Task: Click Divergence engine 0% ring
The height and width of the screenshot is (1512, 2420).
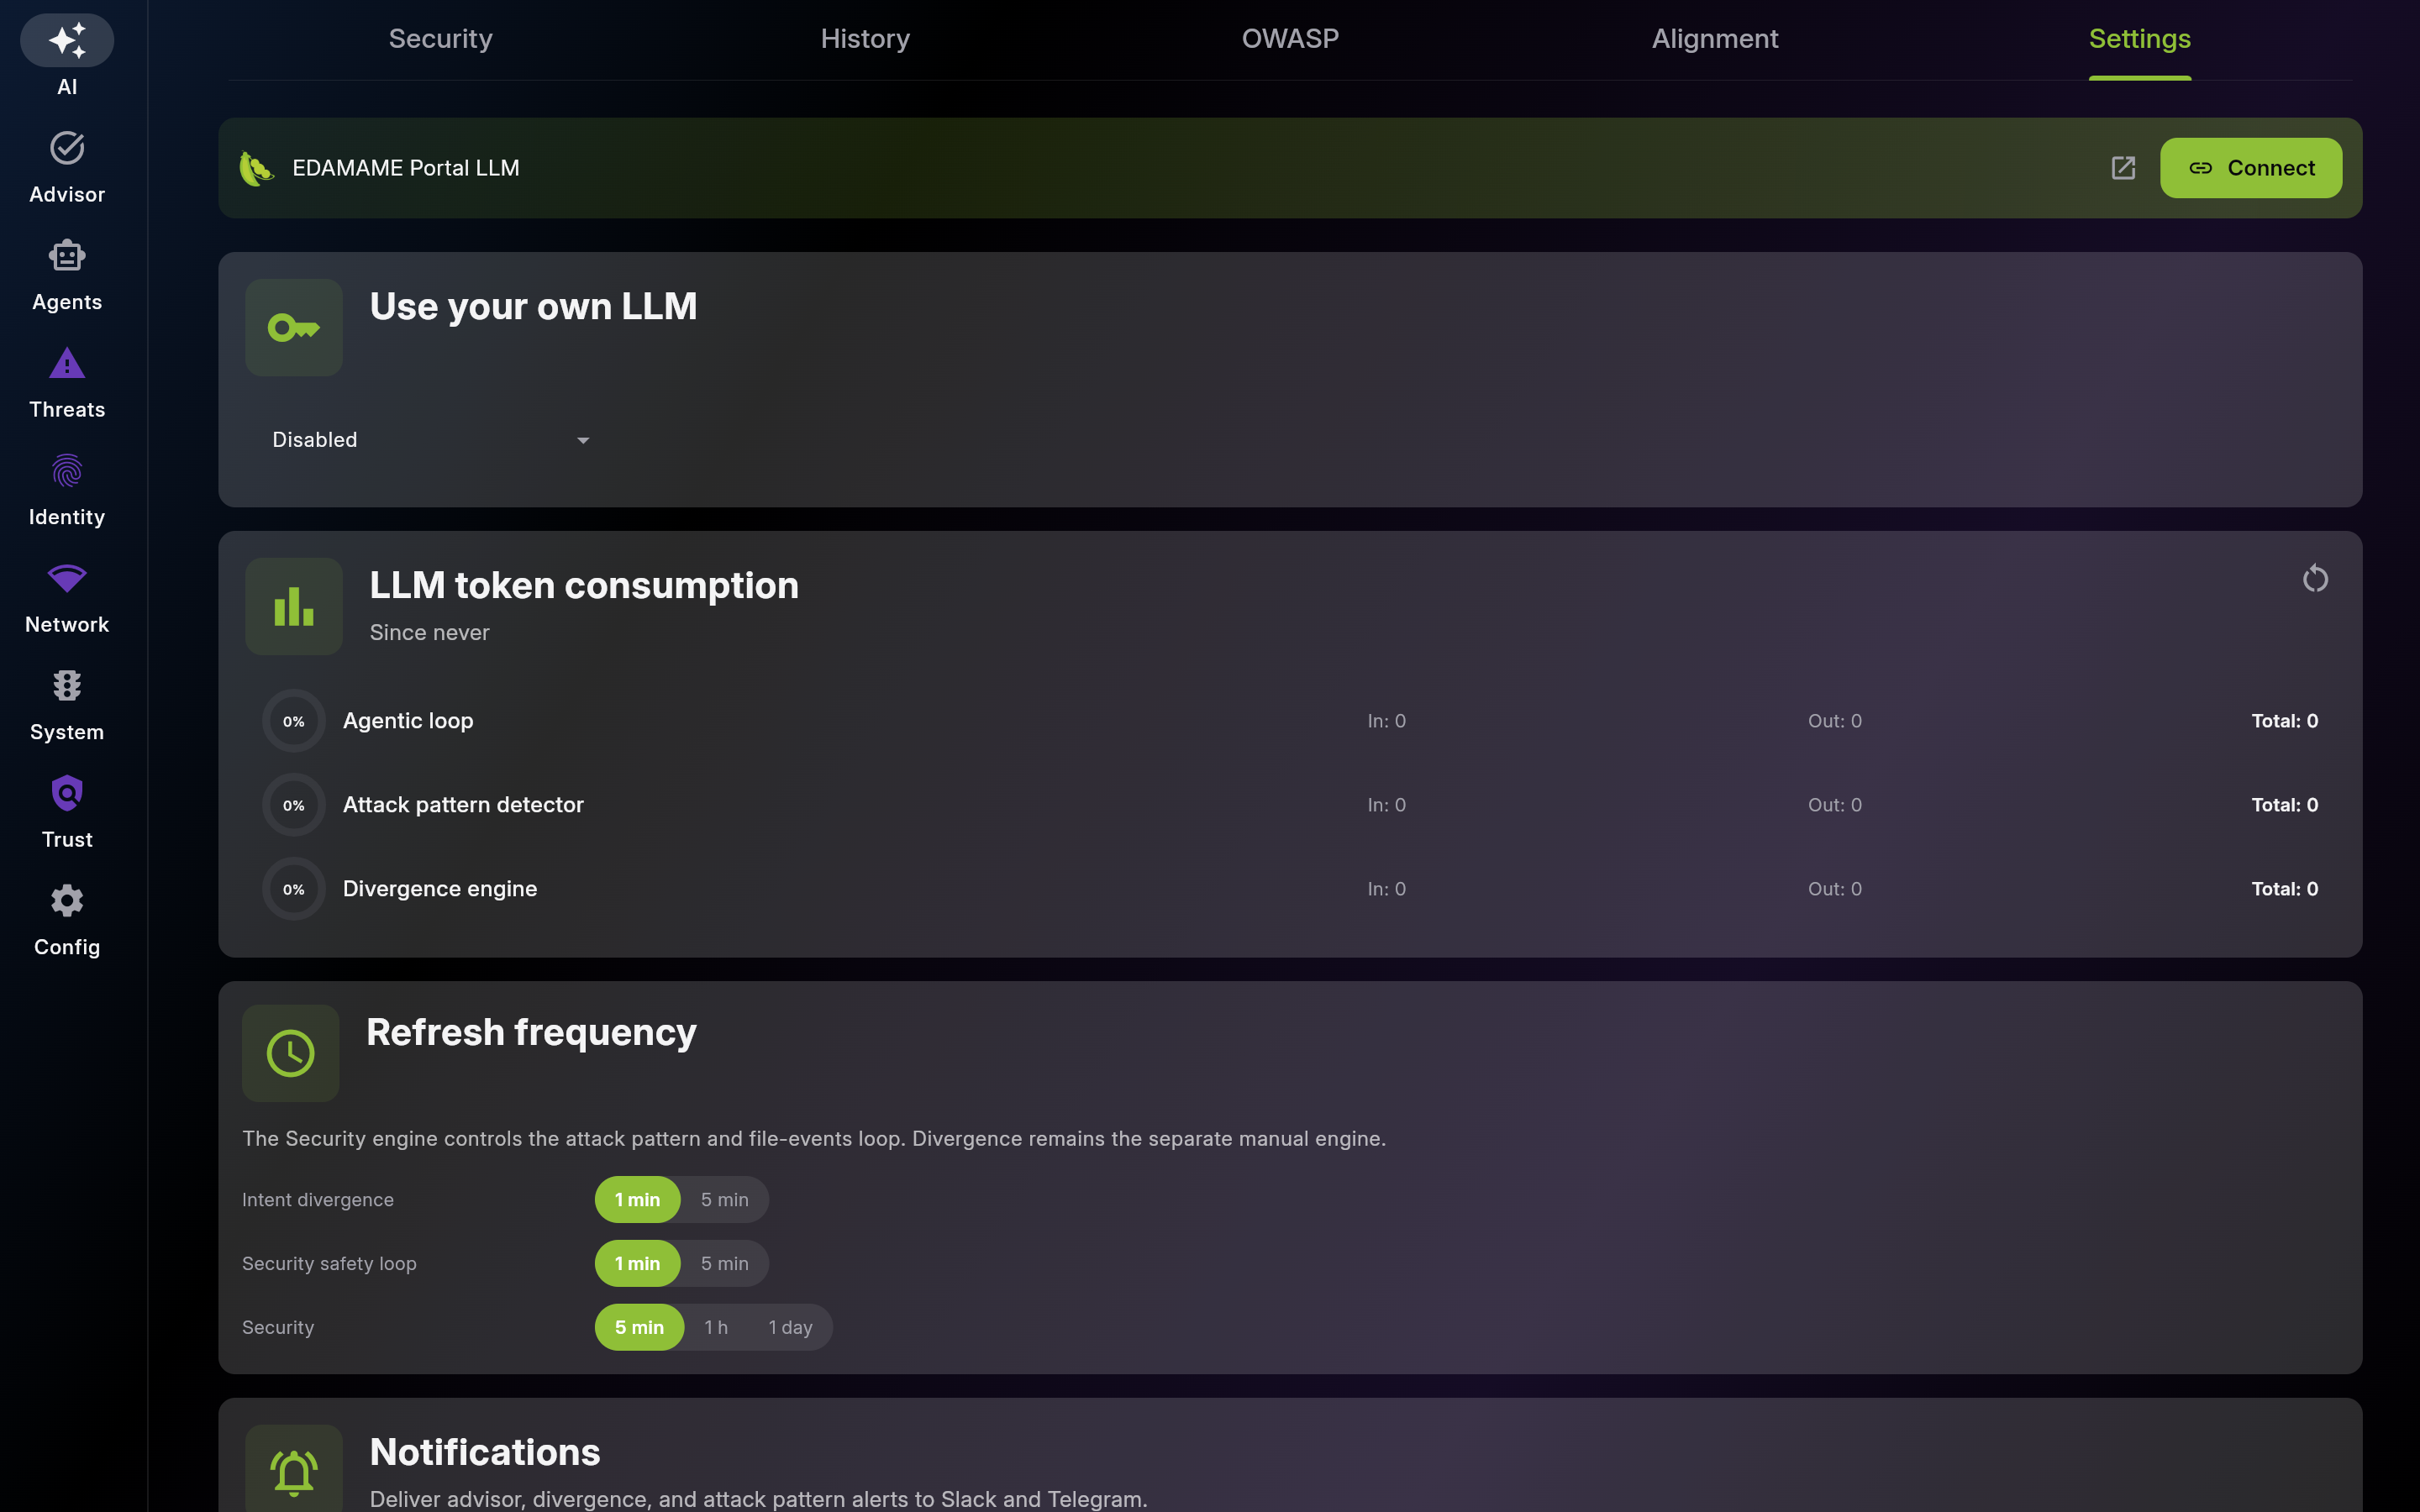Action: click(294, 889)
